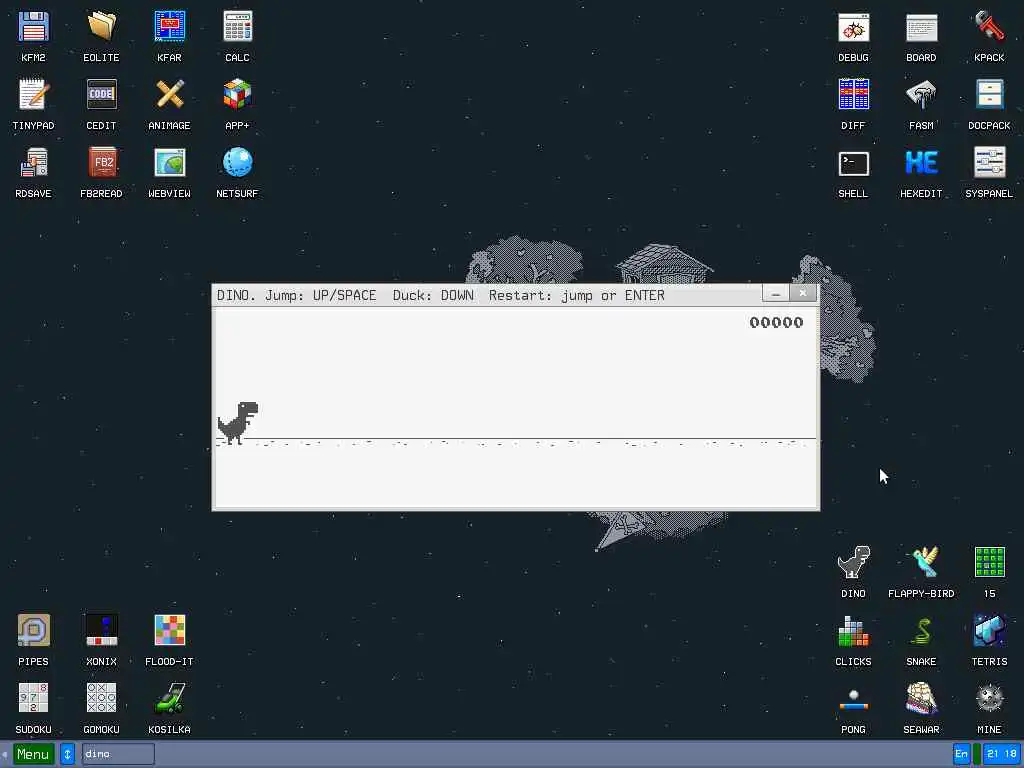Screen dimensions: 1024x768
Task: Launch the PIPES game icon
Action: 33,632
